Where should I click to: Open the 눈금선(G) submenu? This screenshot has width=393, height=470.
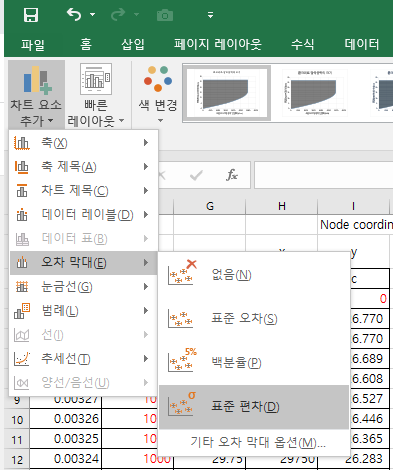[x=83, y=287]
